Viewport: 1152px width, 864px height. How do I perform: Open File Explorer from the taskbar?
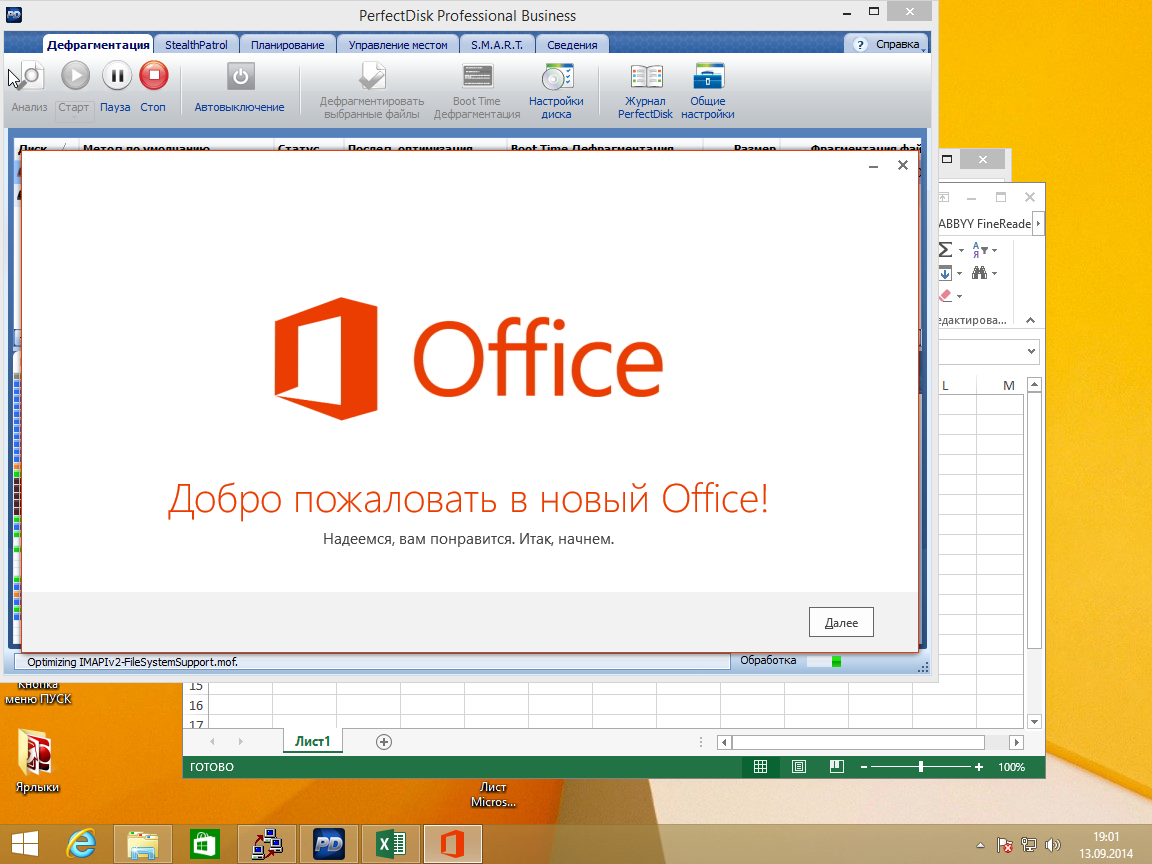[143, 844]
